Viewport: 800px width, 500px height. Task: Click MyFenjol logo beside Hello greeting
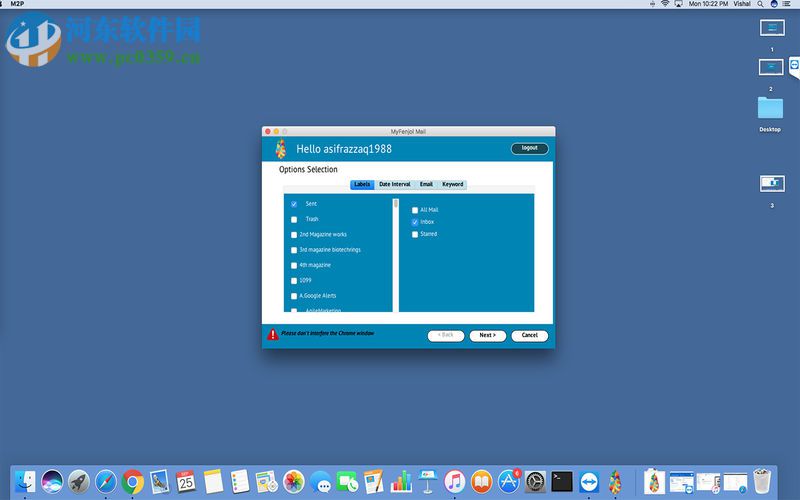[x=281, y=149]
